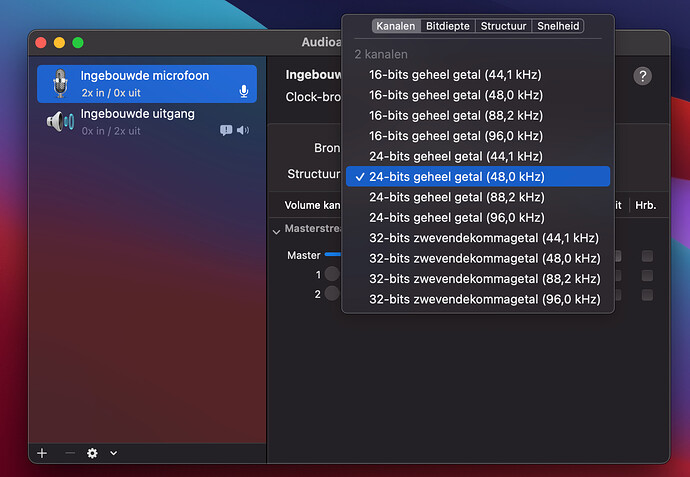690x477 pixels.
Task: Add a new device with plus icon
Action: coord(42,453)
